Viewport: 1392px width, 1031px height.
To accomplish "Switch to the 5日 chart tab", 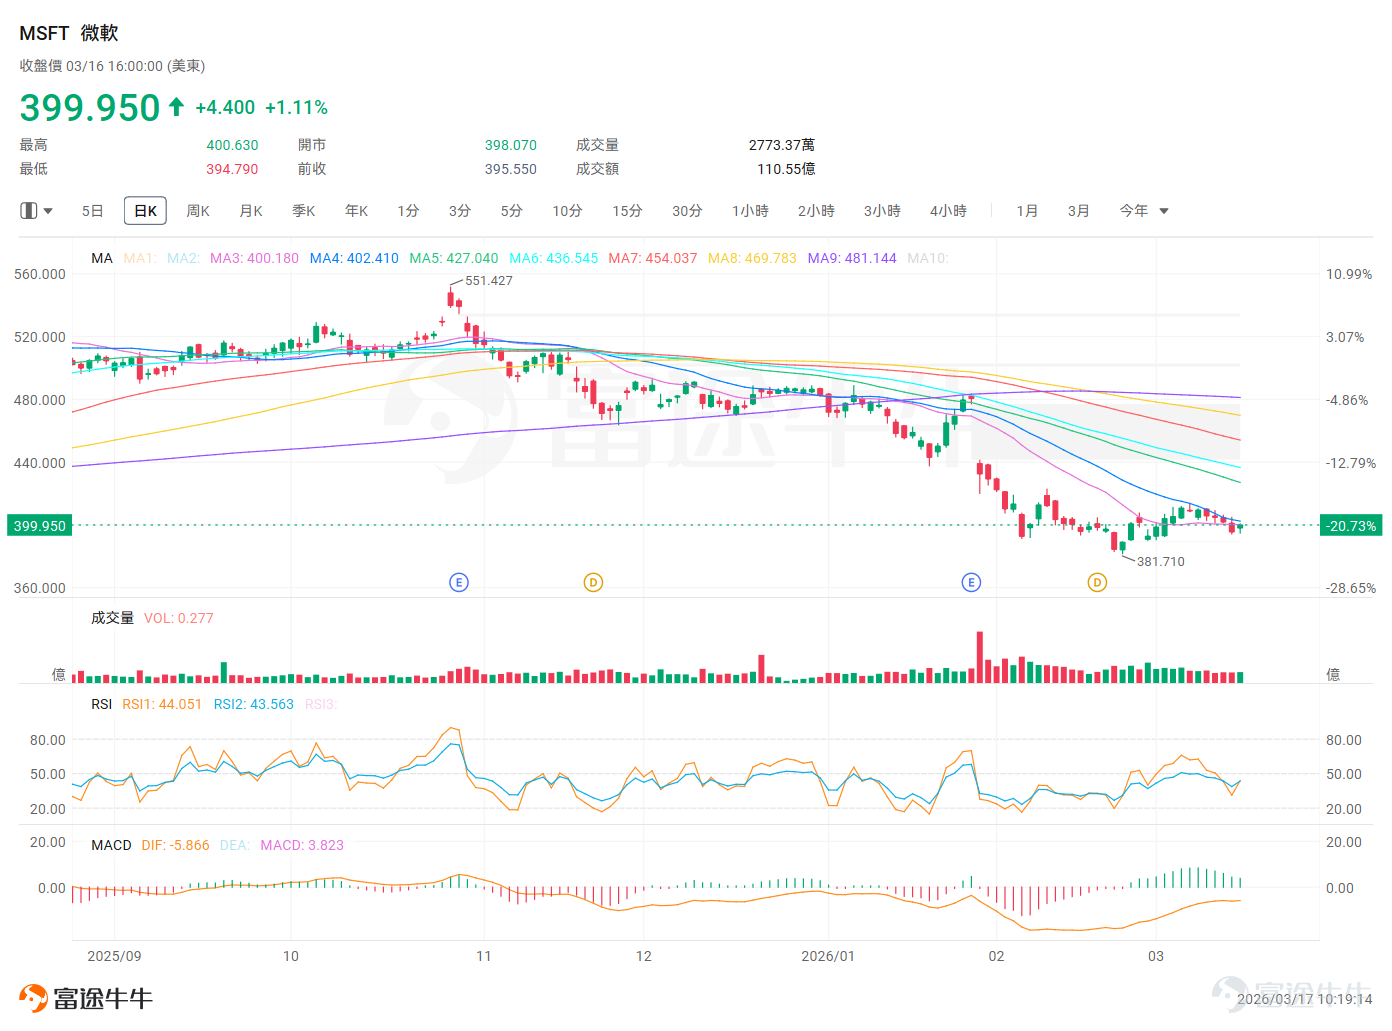I will 92,211.
